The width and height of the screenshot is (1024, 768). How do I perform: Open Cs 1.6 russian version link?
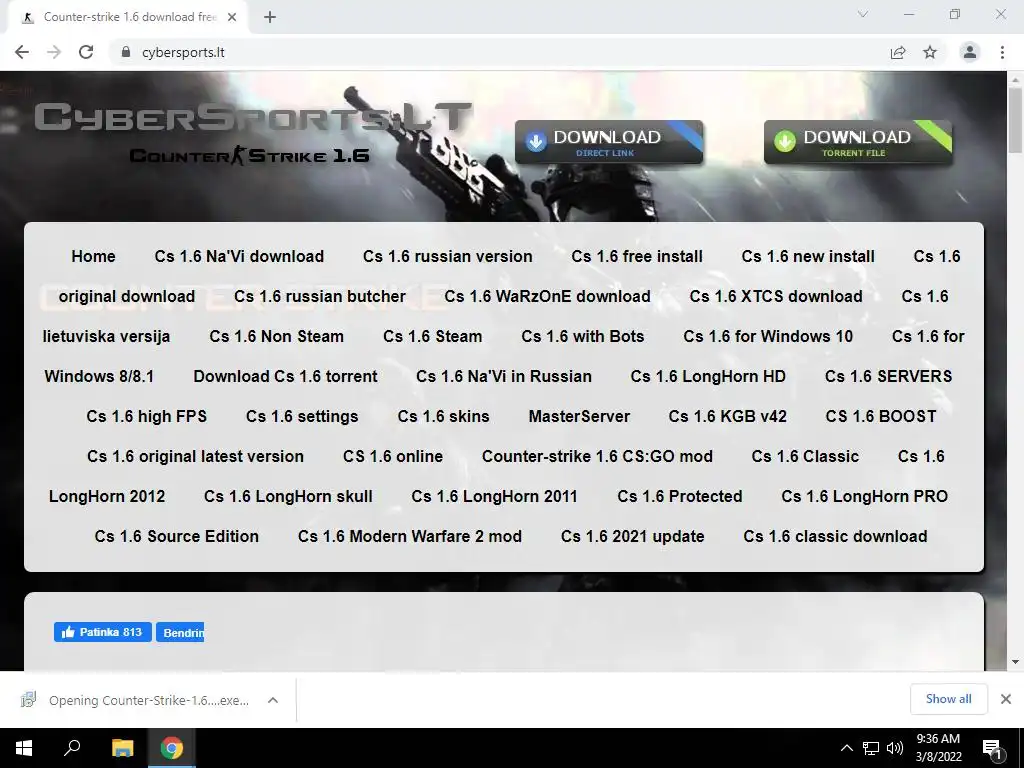447,256
